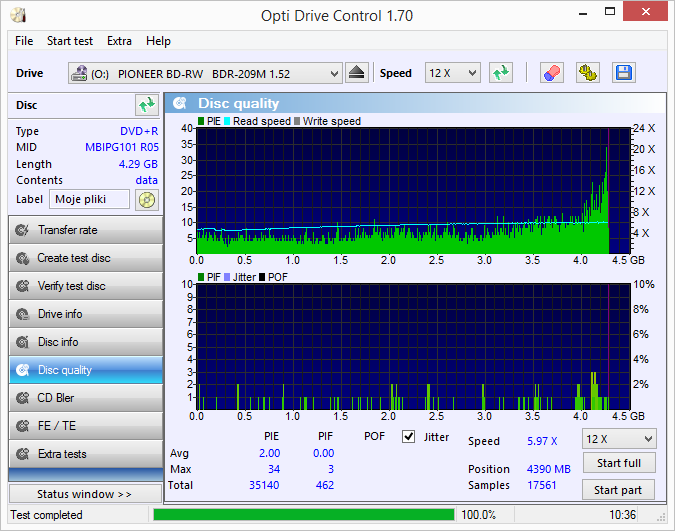Click the Drive info icon
Image resolution: width=675 pixels, height=531 pixels.
[x=22, y=314]
